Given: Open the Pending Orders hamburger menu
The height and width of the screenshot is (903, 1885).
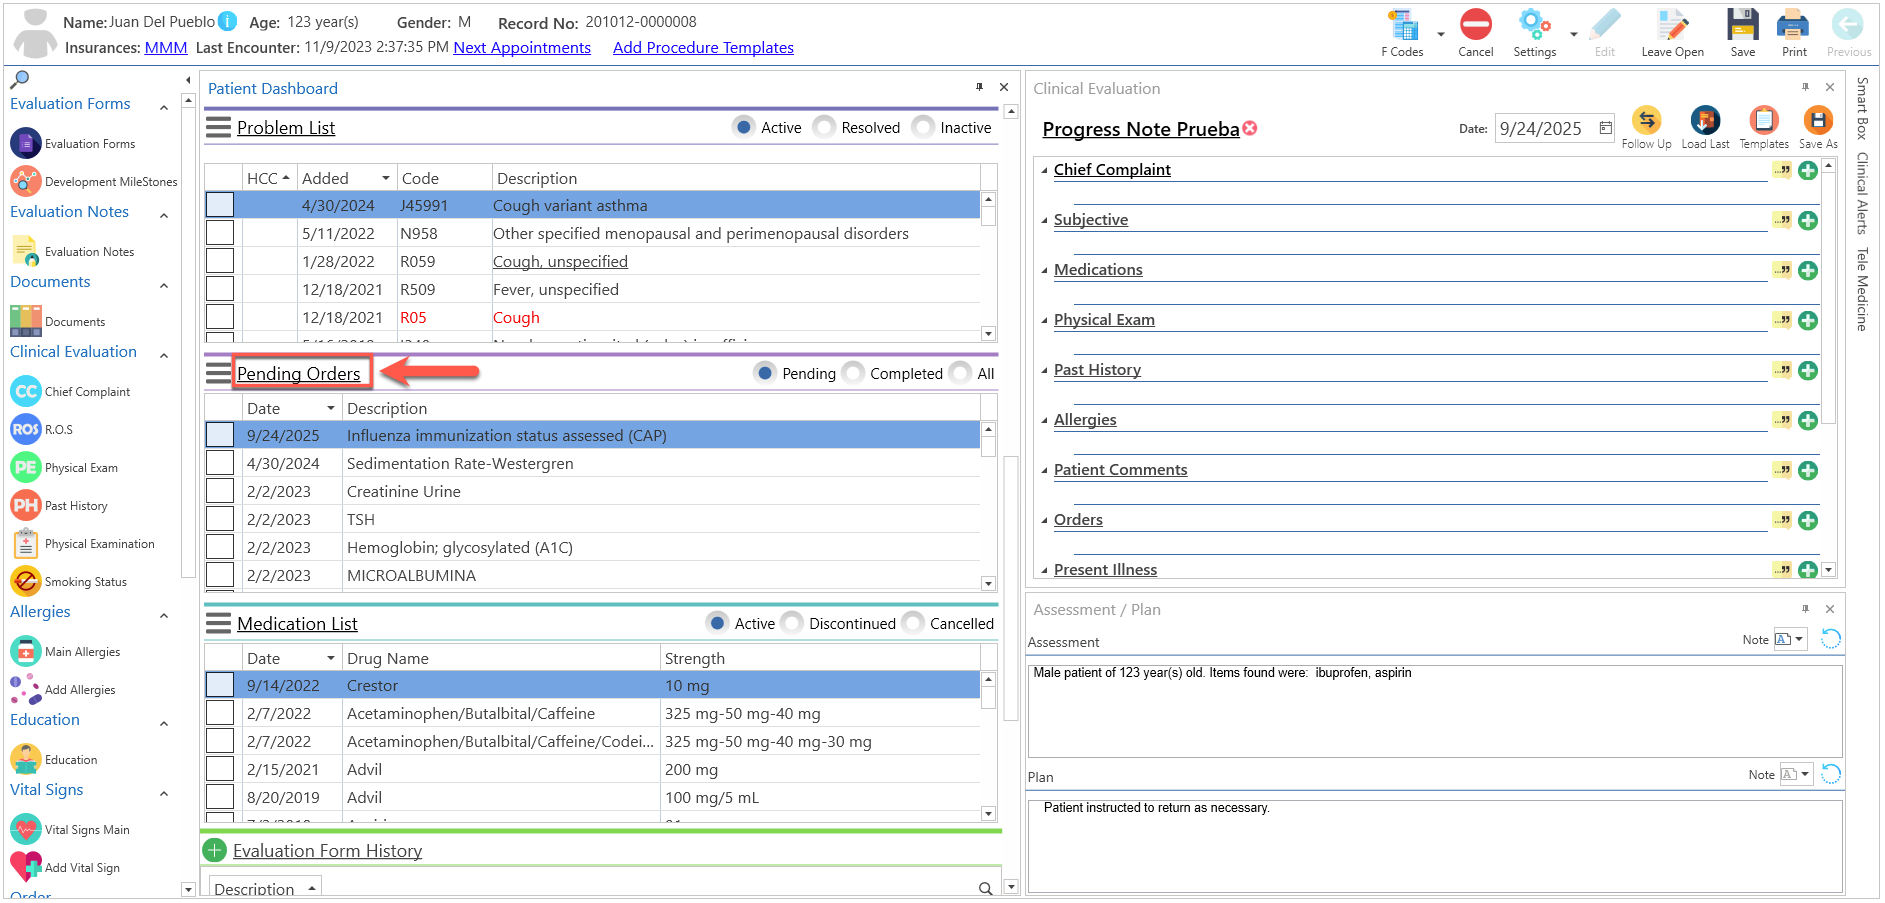Looking at the screenshot, I should pos(218,373).
